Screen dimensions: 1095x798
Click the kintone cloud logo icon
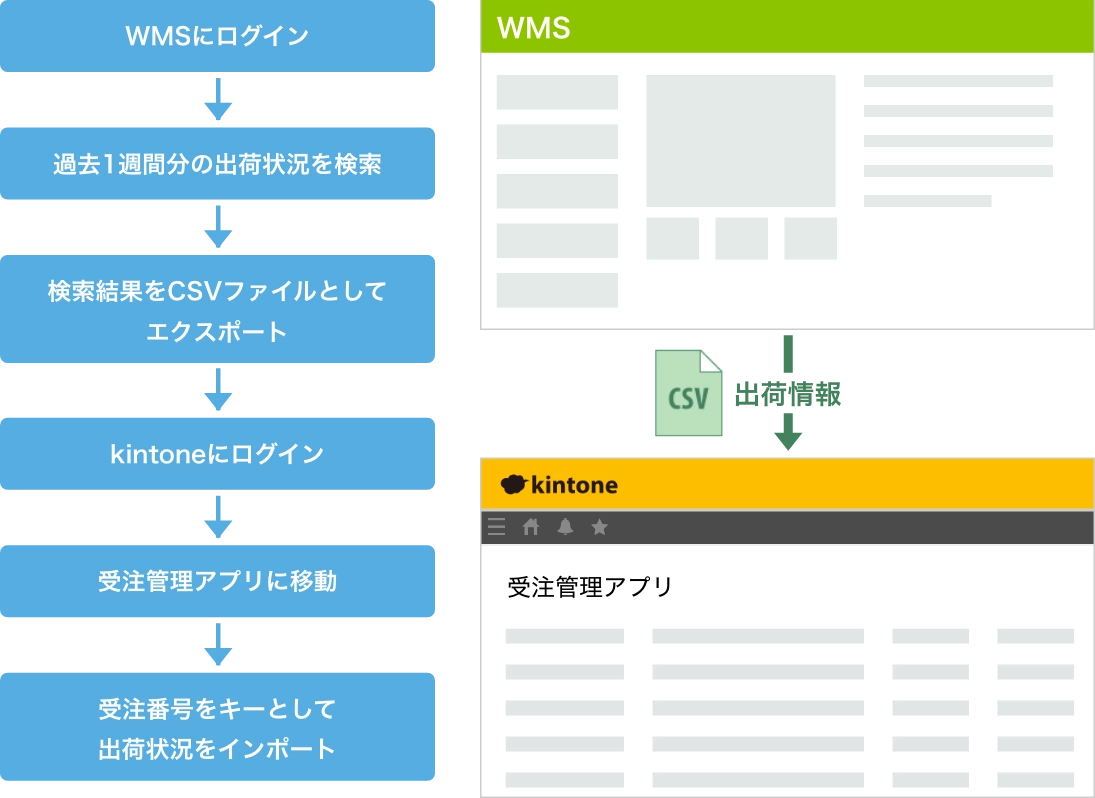click(514, 484)
